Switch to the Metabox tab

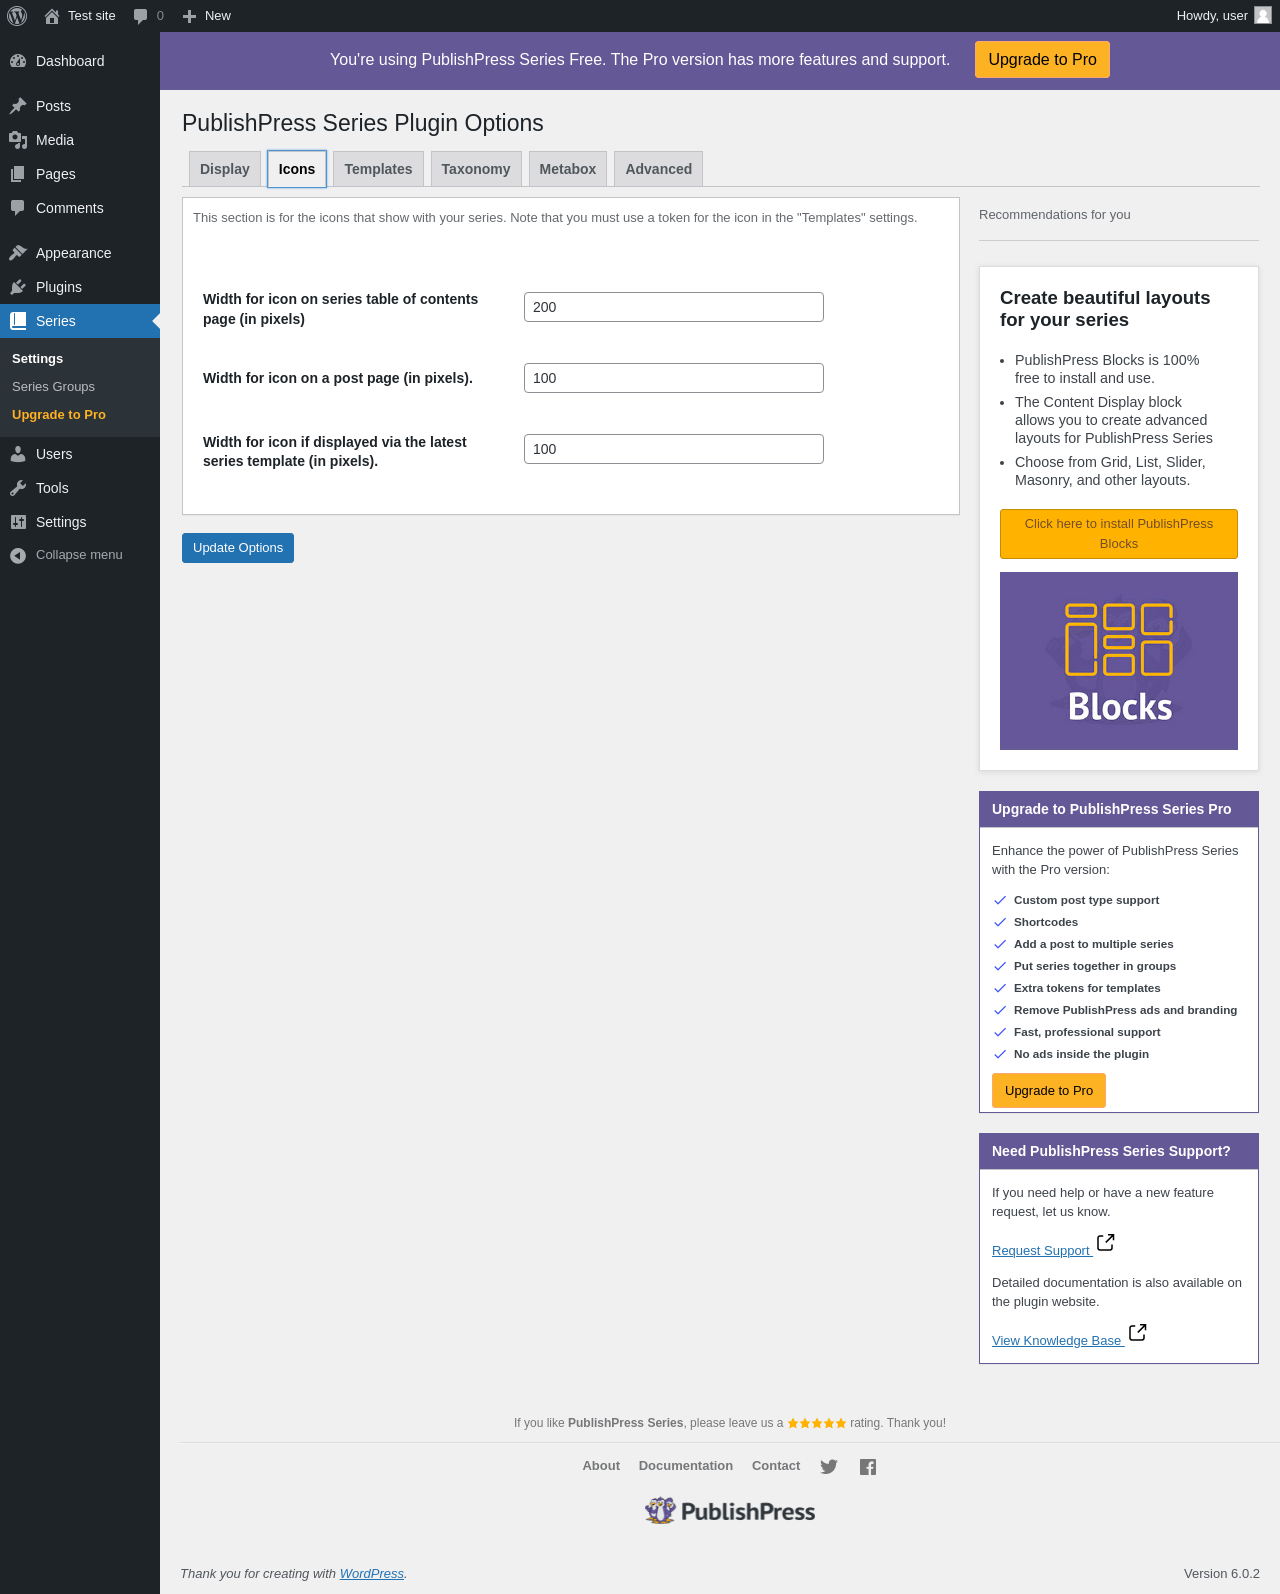(568, 169)
